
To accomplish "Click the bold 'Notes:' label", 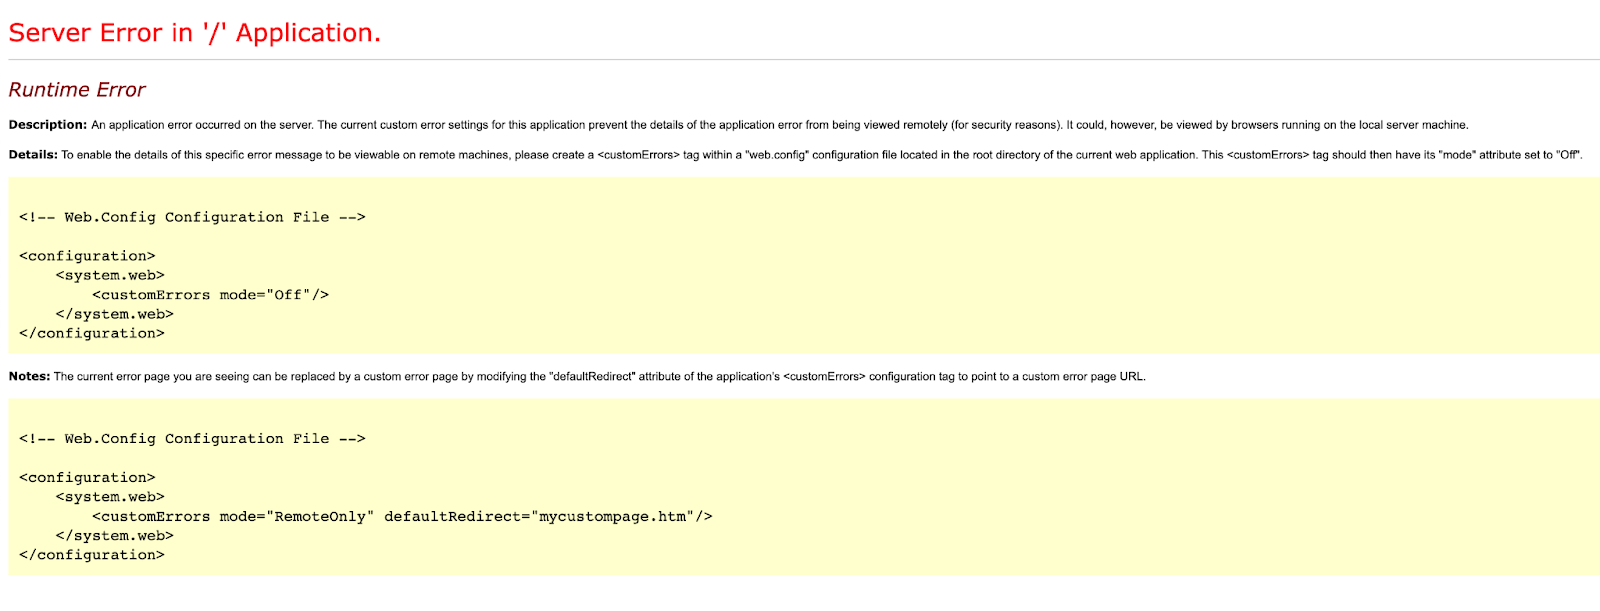I will tap(29, 377).
